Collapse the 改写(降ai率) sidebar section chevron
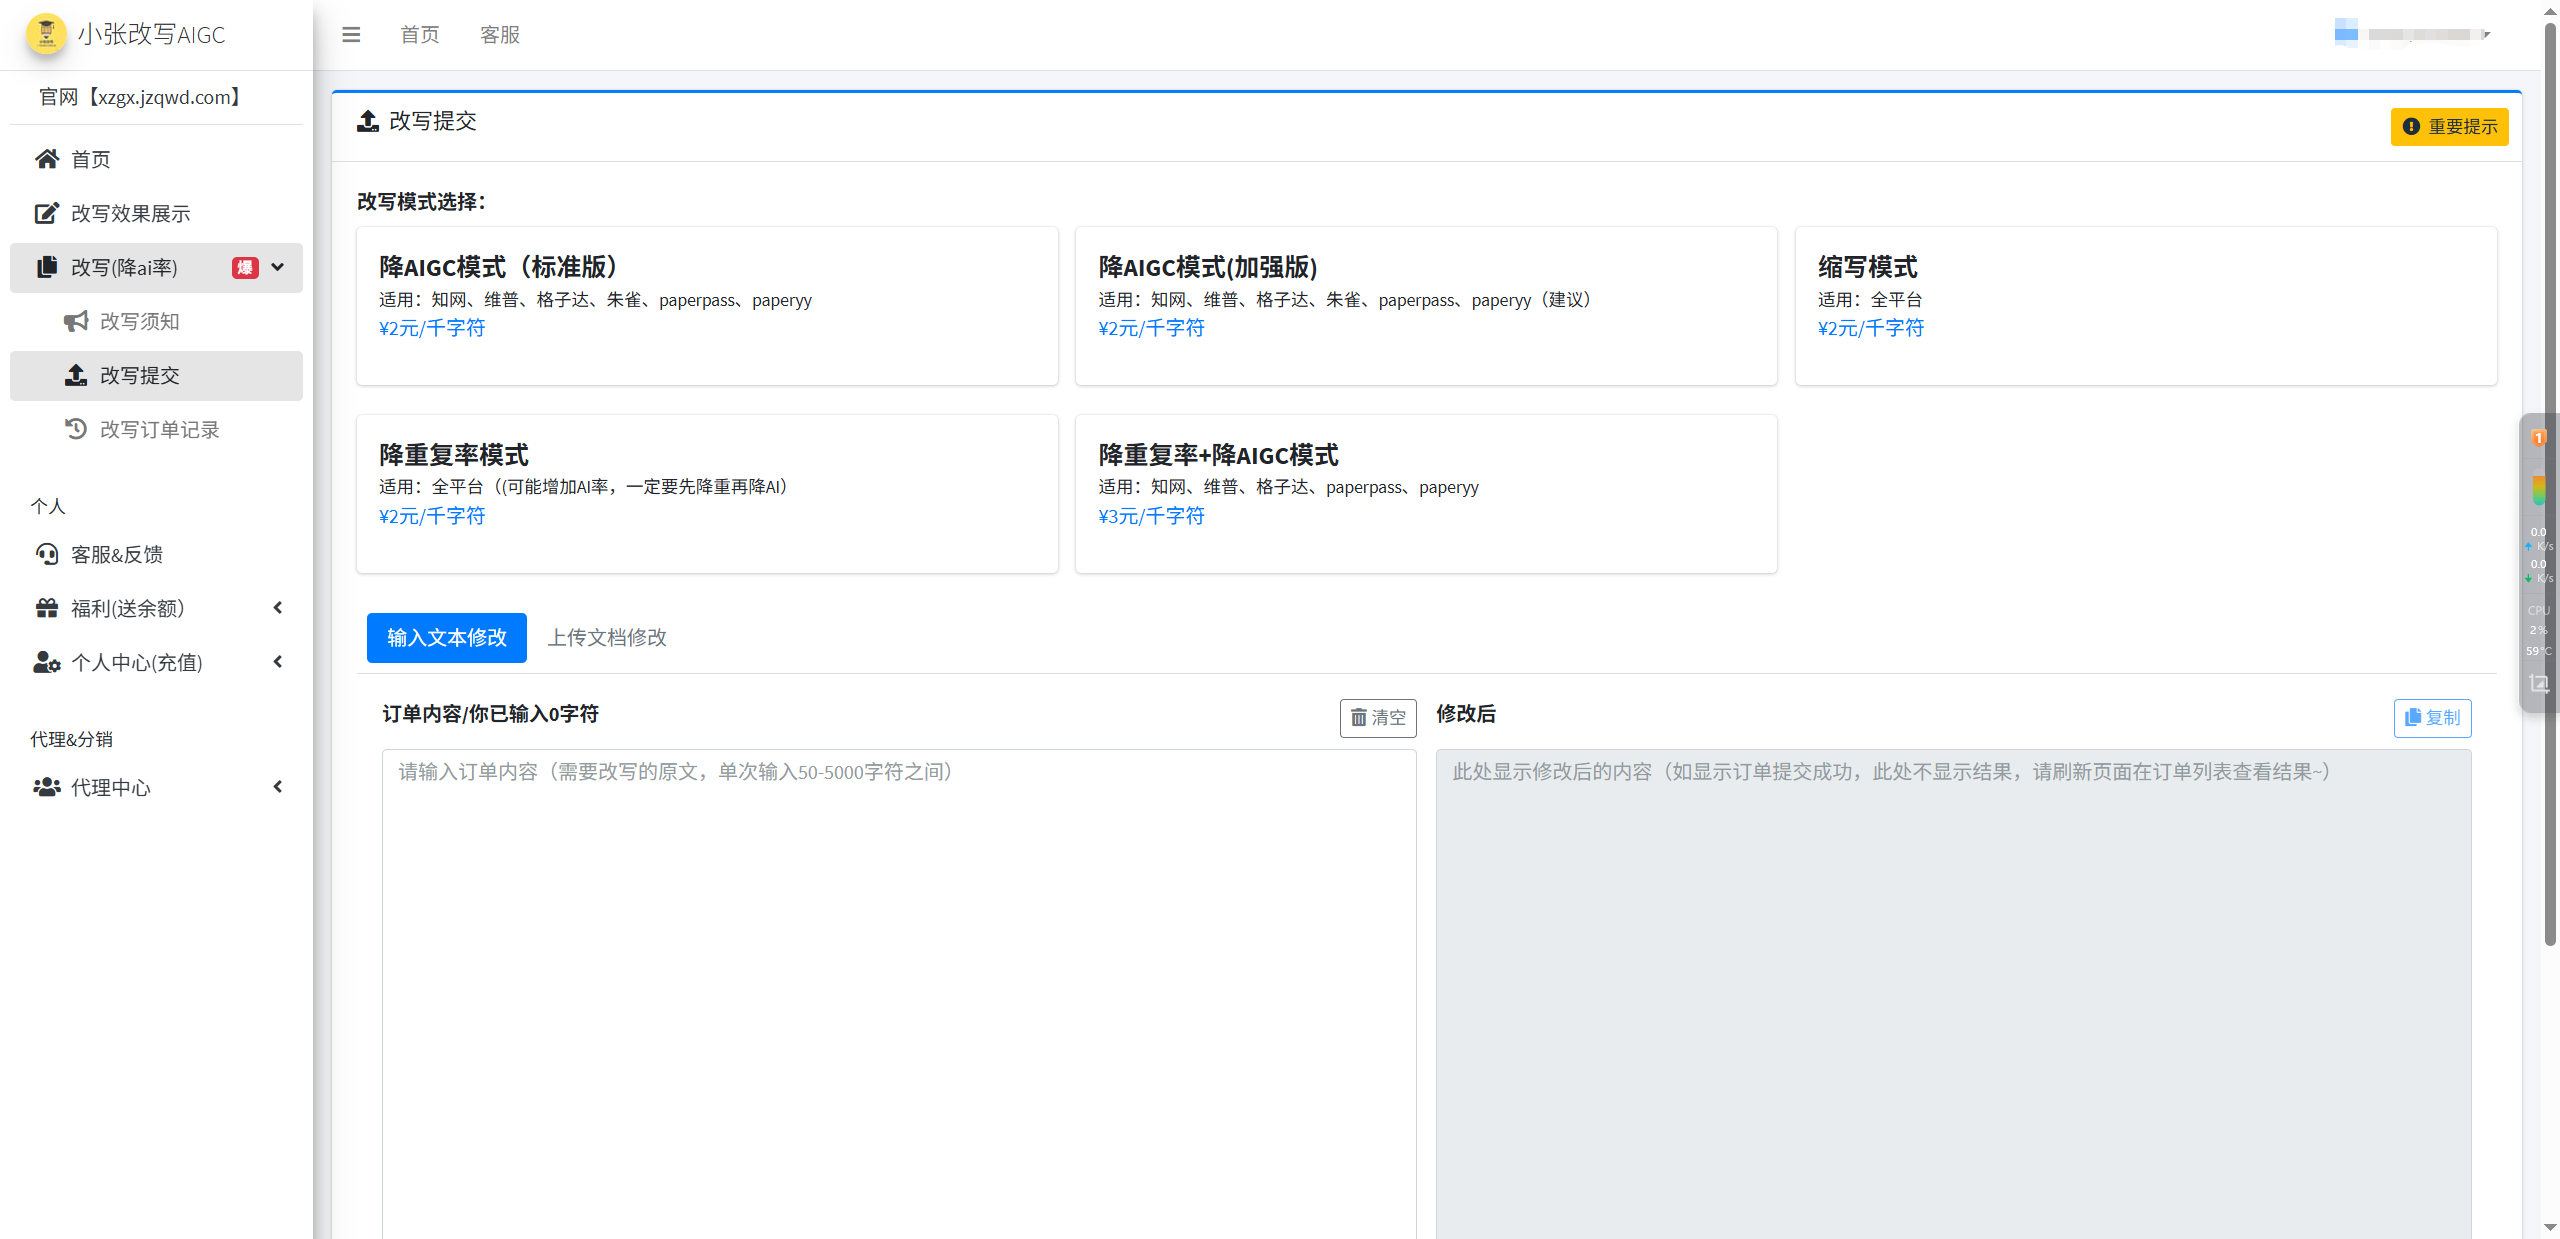 (x=277, y=268)
